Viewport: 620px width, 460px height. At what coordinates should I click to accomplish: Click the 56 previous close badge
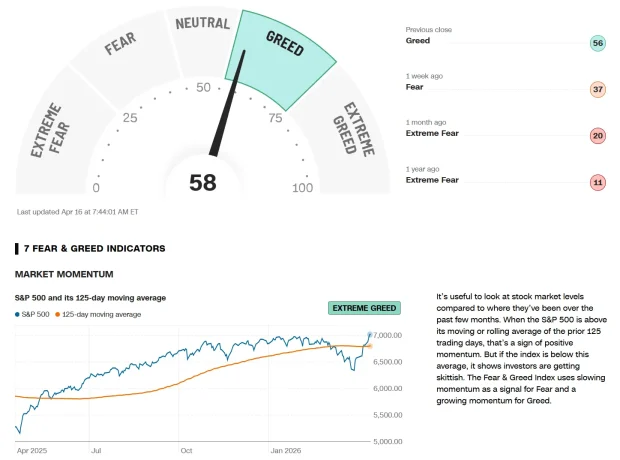[x=598, y=42]
